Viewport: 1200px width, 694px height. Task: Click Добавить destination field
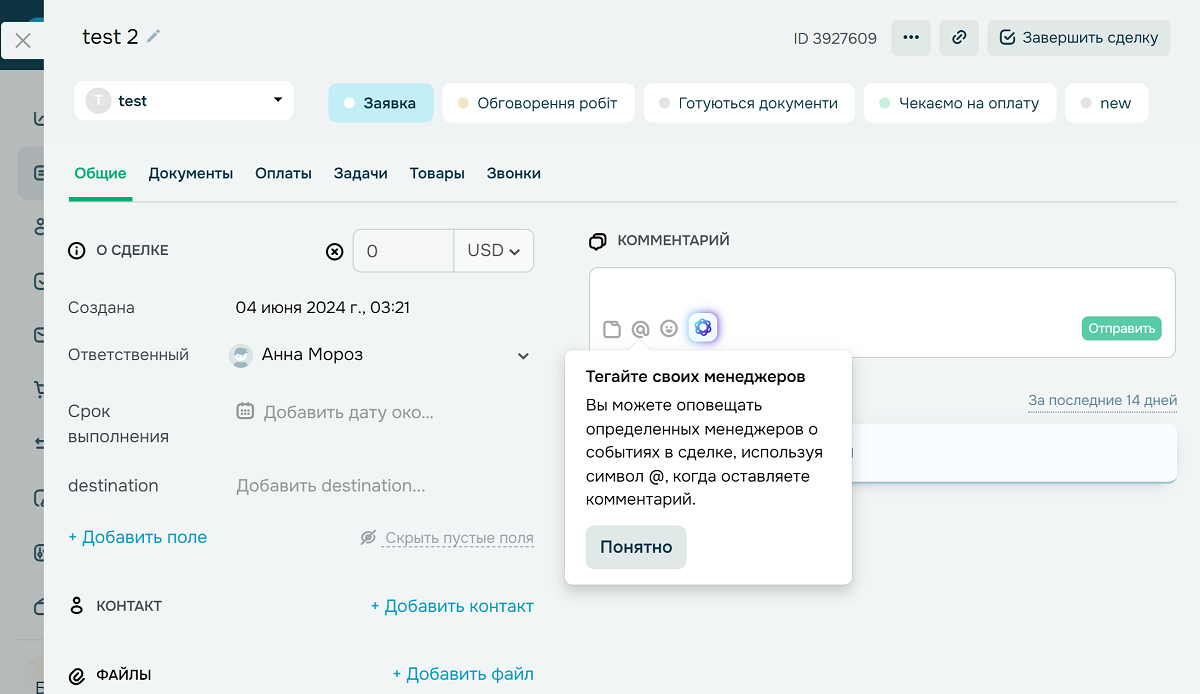point(330,486)
